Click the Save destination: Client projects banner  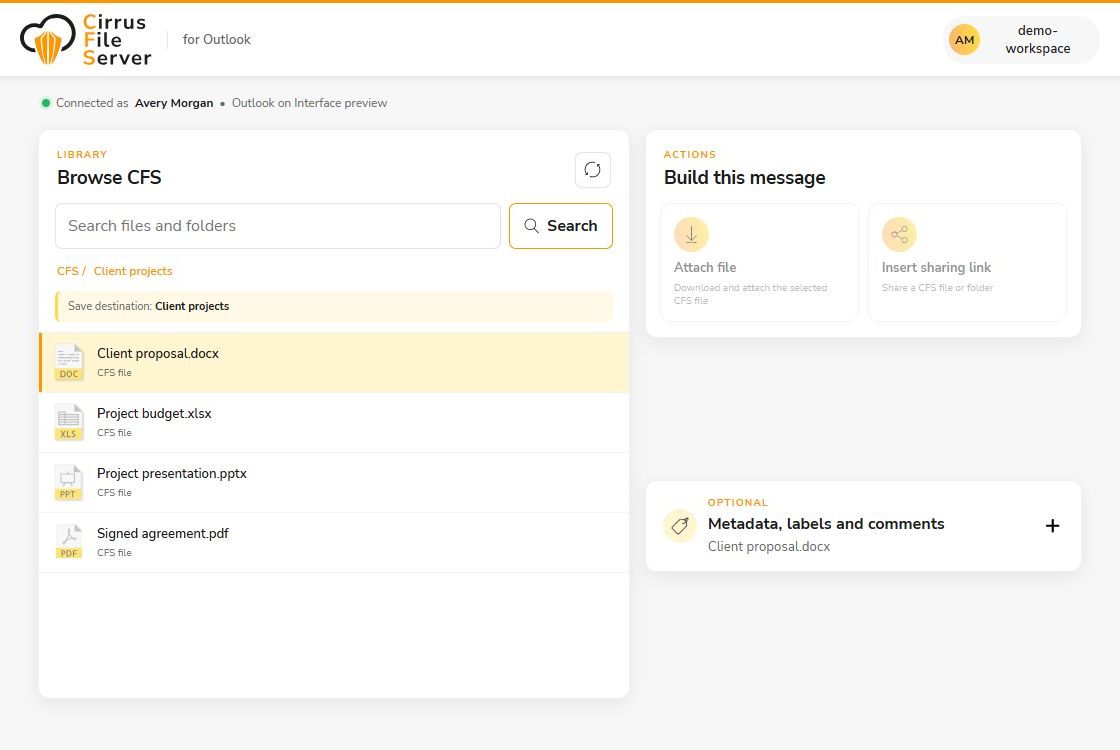tap(334, 306)
